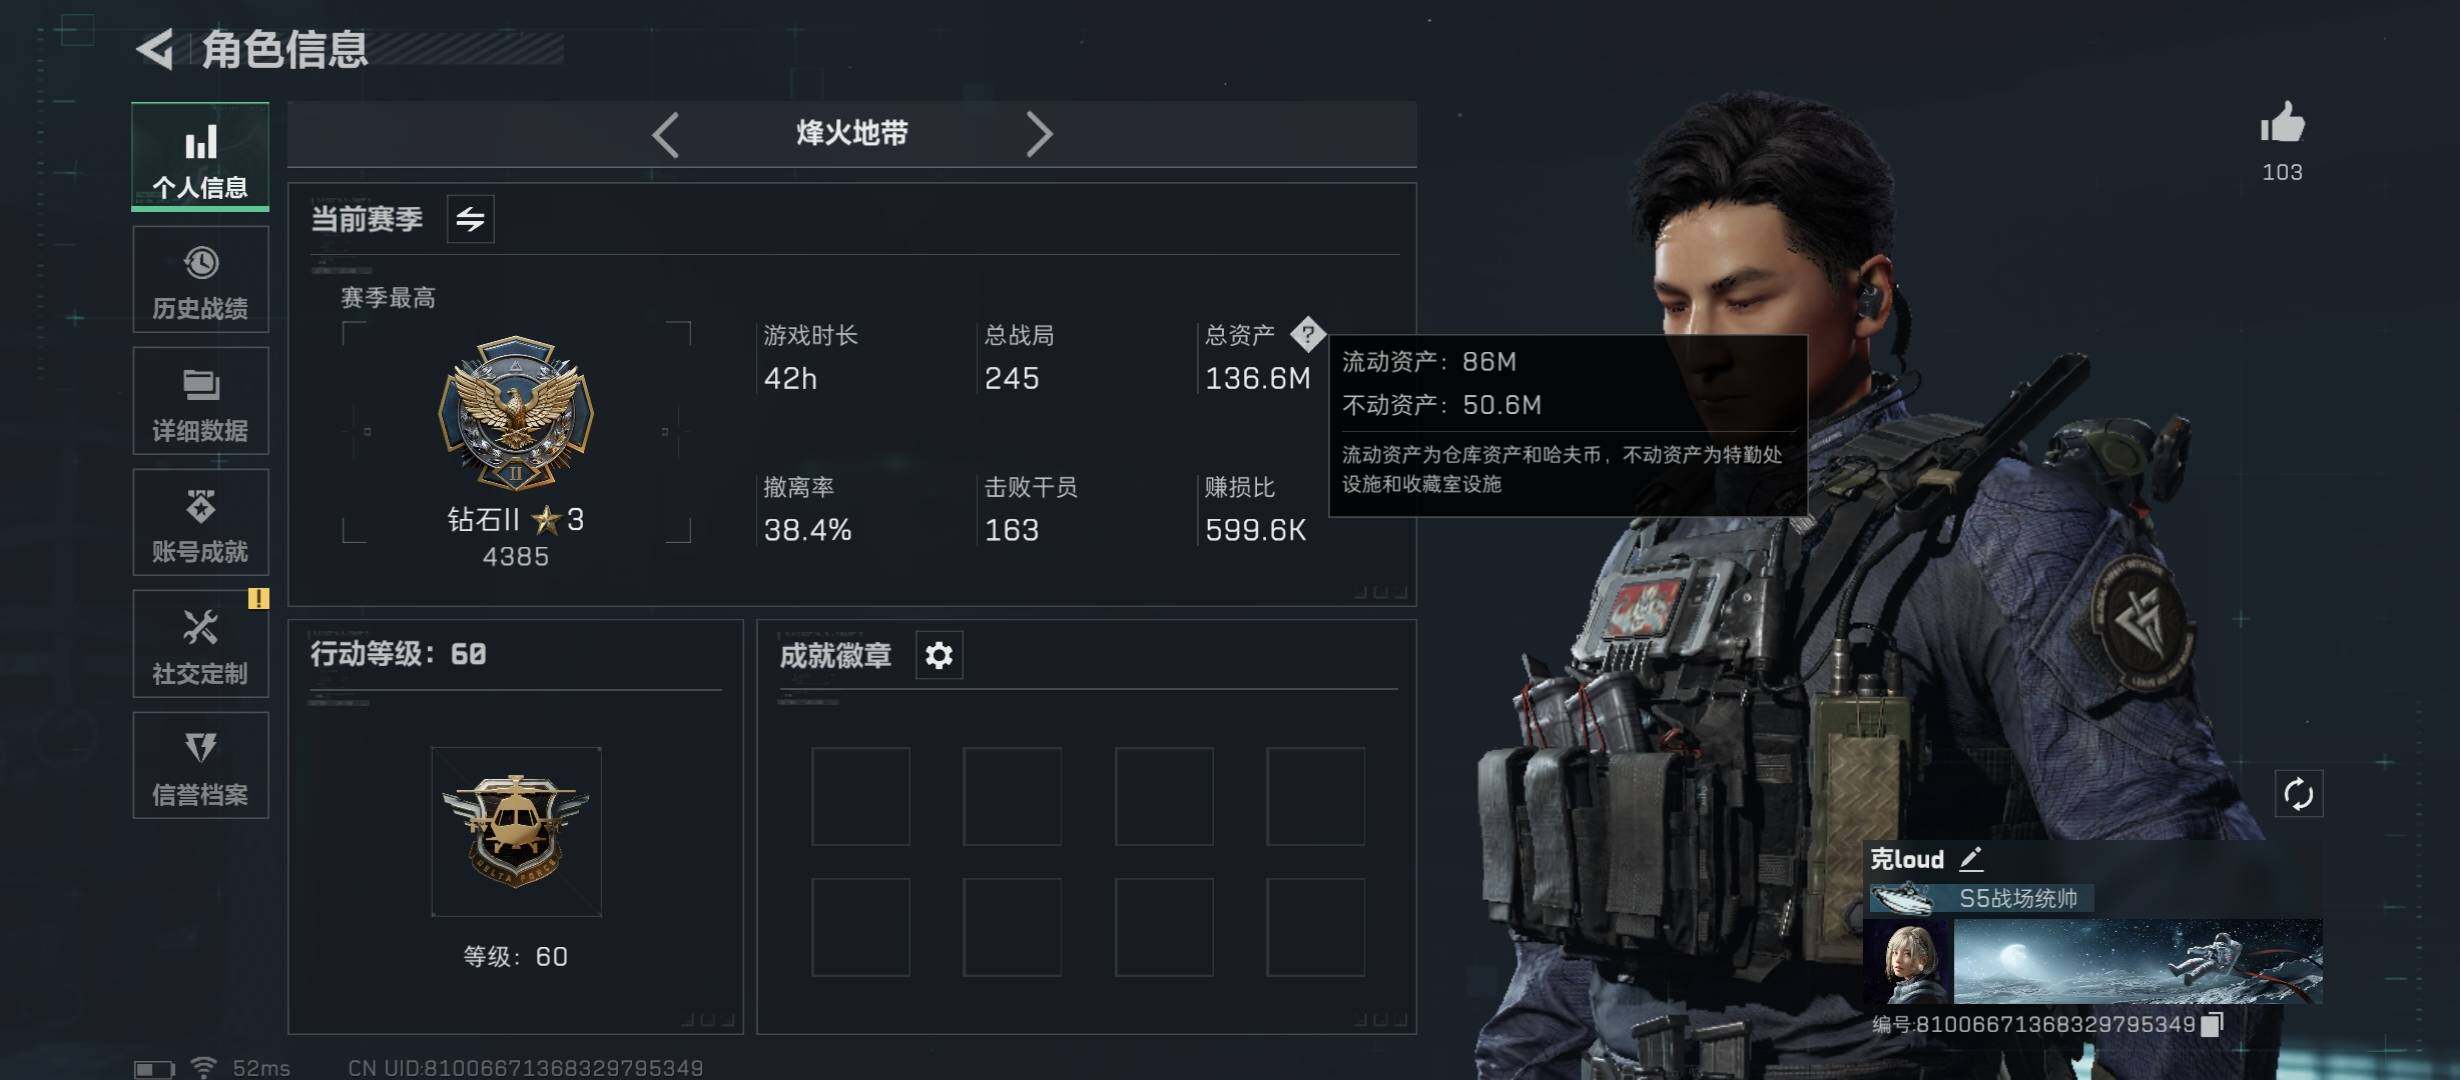The height and width of the screenshot is (1080, 2460).
Task: Switch to the next mode after 烽火地带
Action: pyautogui.click(x=1039, y=134)
